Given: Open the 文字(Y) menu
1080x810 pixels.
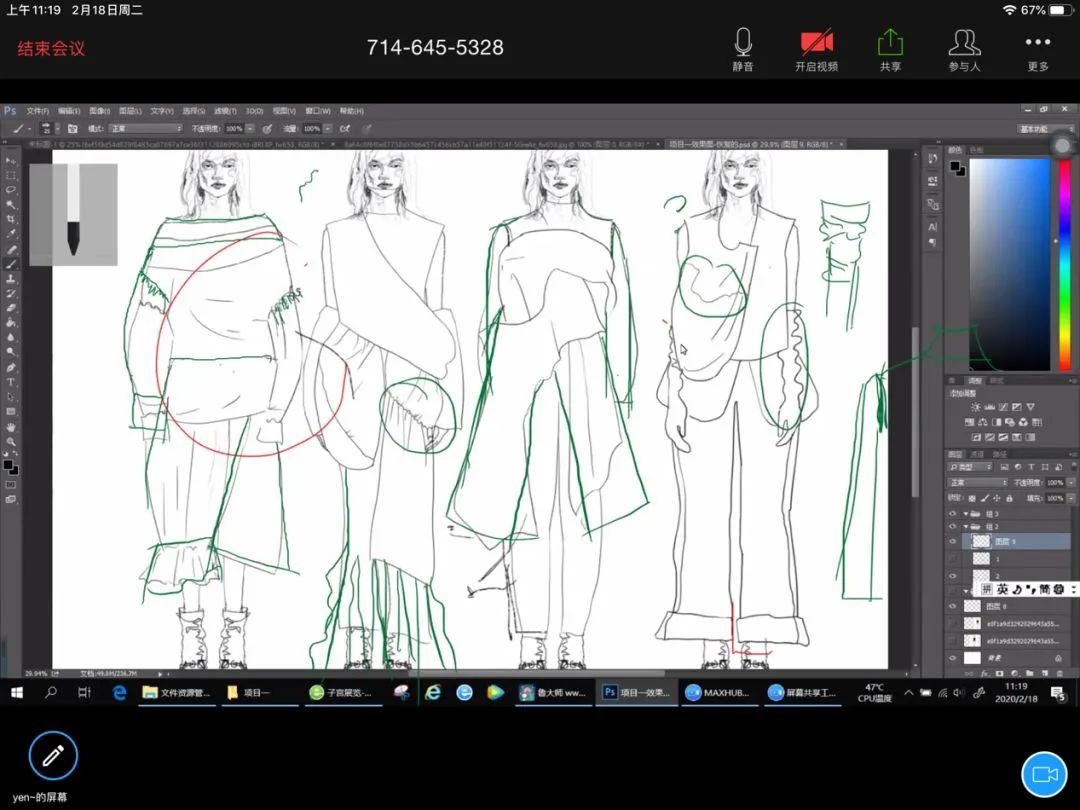Looking at the screenshot, I should tap(162, 111).
